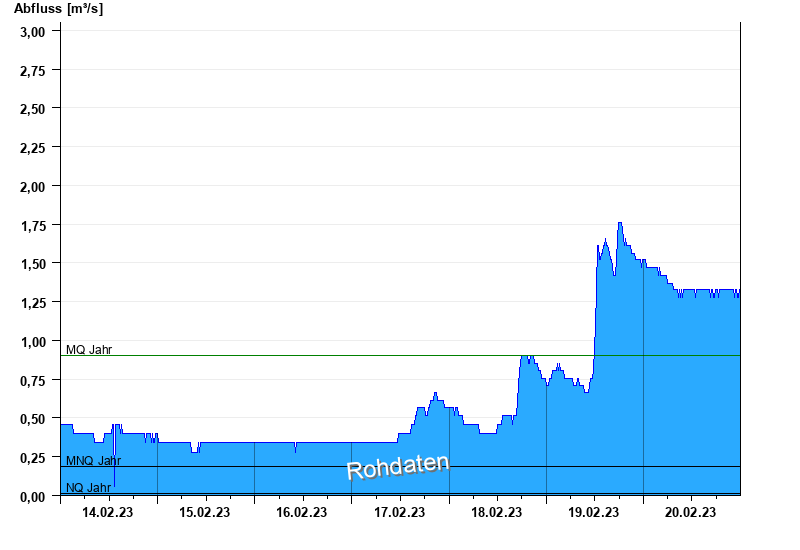Click the 3,00 y-axis value
This screenshot has width=800, height=550.
(33, 32)
